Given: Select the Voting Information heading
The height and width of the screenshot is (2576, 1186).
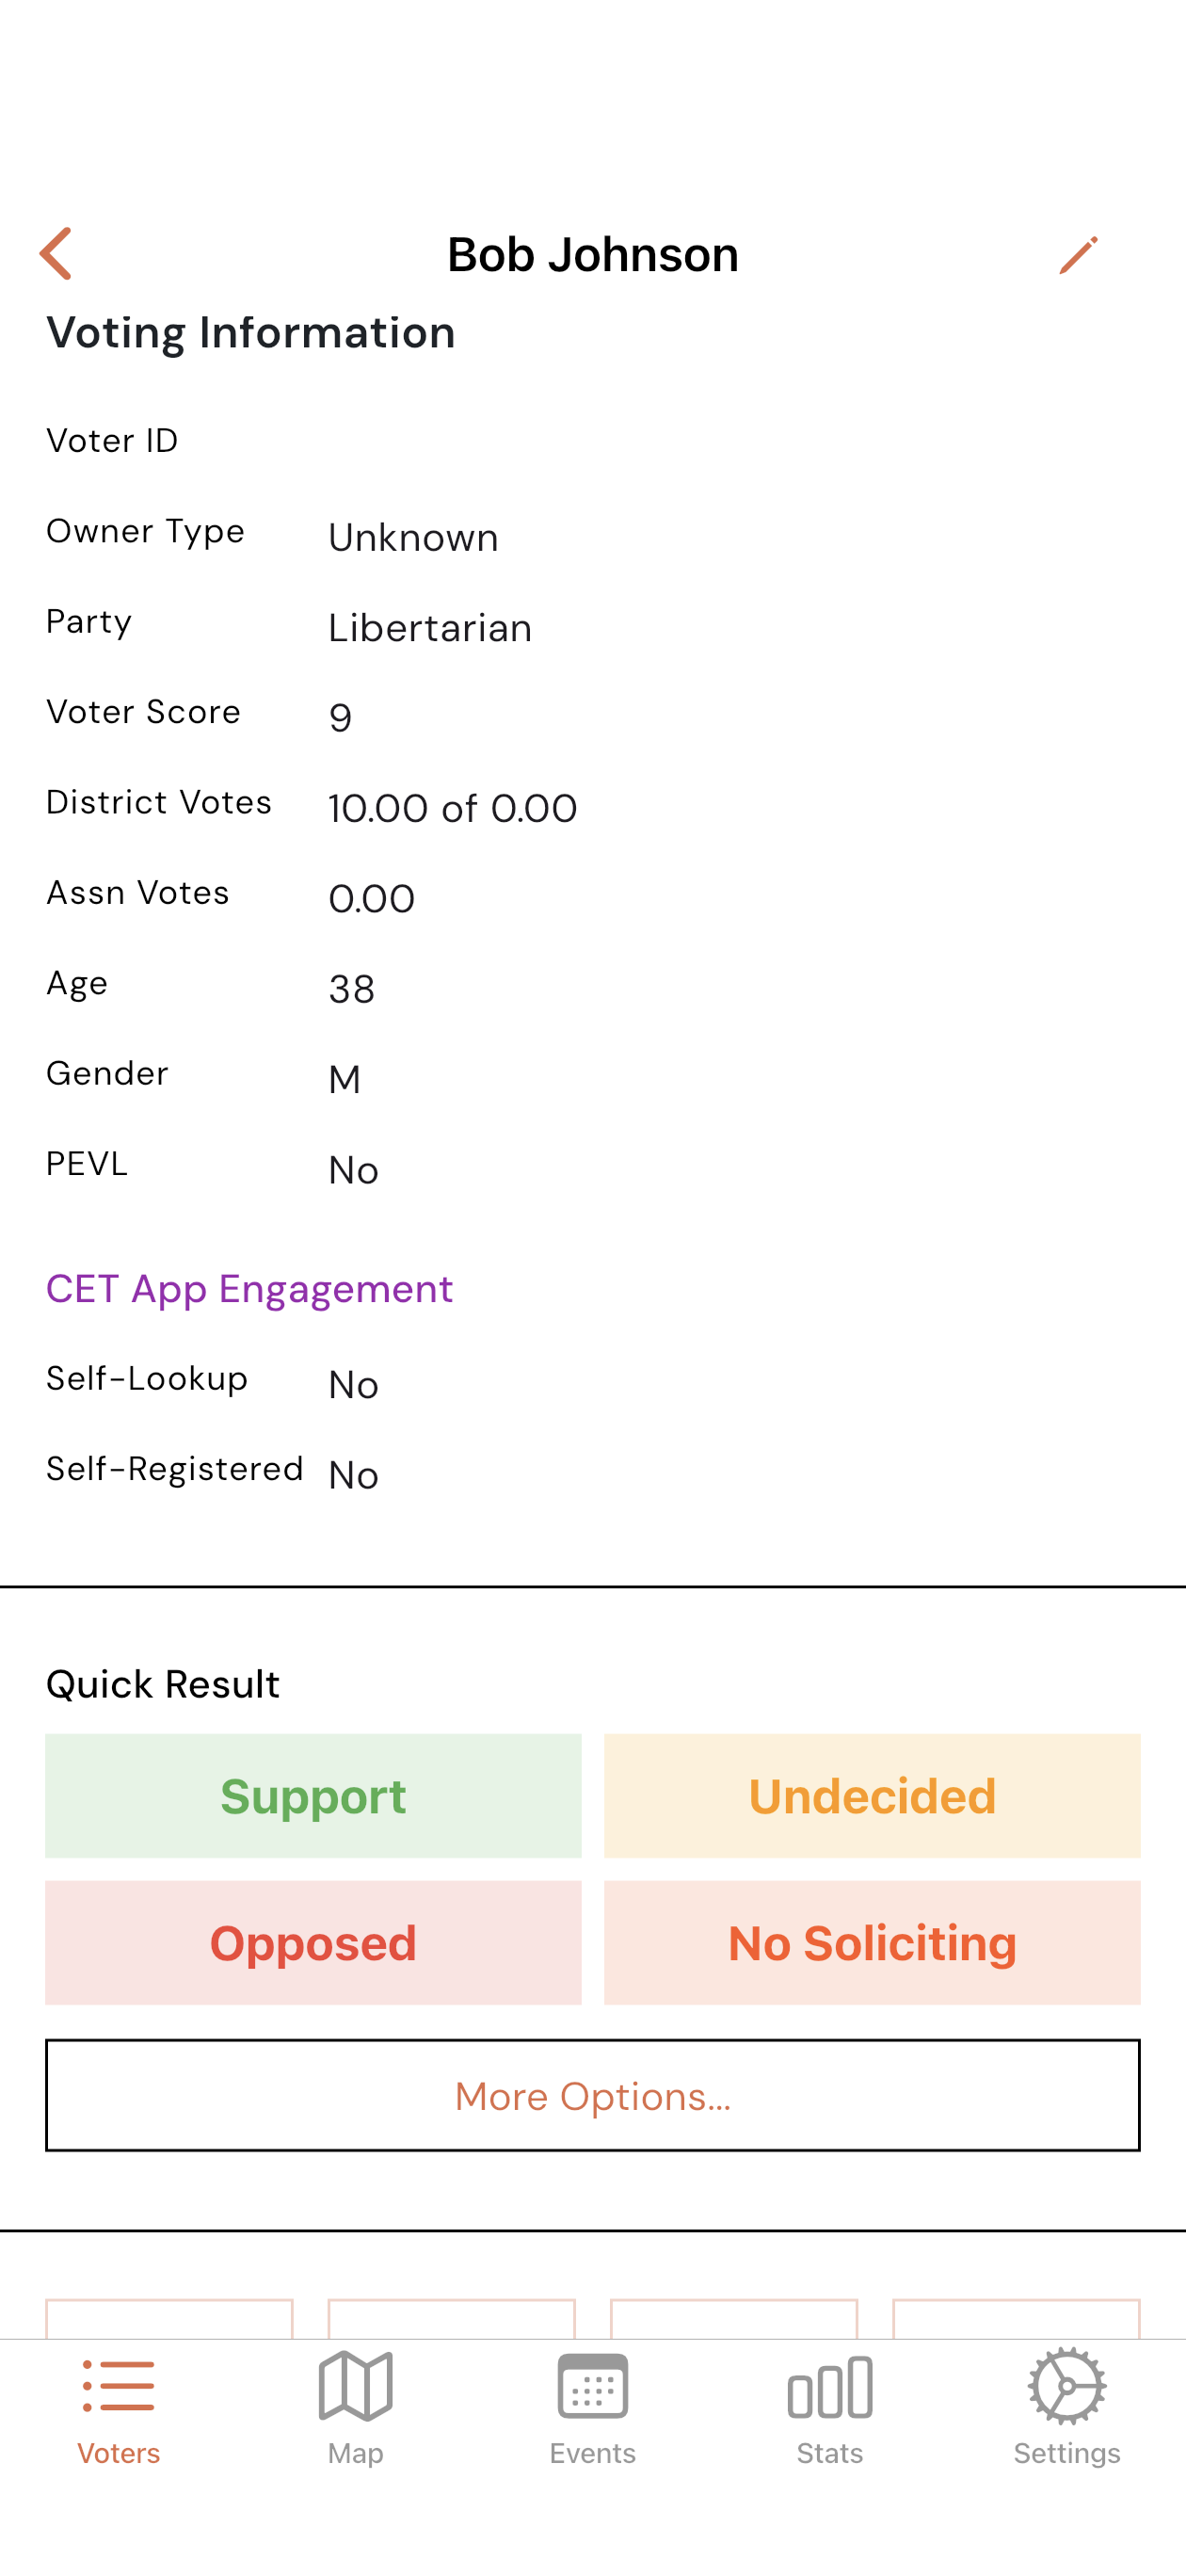Looking at the screenshot, I should [251, 331].
